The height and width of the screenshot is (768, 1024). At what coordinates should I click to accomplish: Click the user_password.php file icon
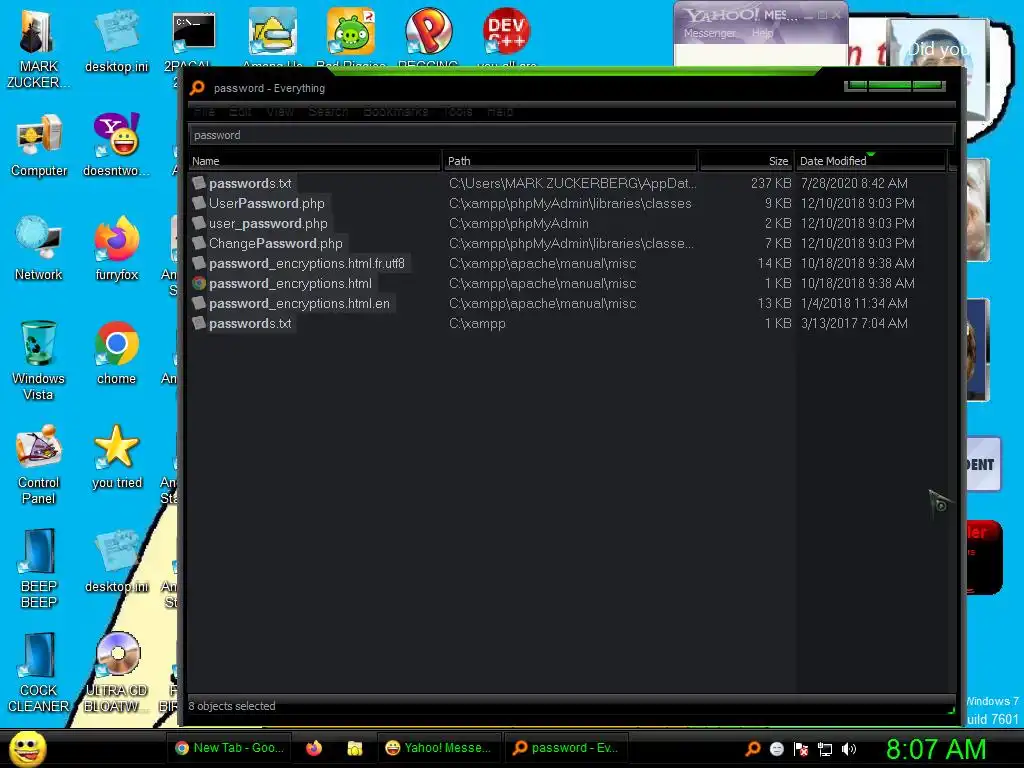point(199,223)
